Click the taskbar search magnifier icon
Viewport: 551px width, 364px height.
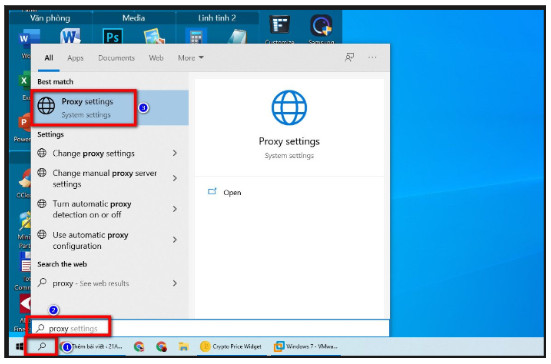pyautogui.click(x=42, y=347)
